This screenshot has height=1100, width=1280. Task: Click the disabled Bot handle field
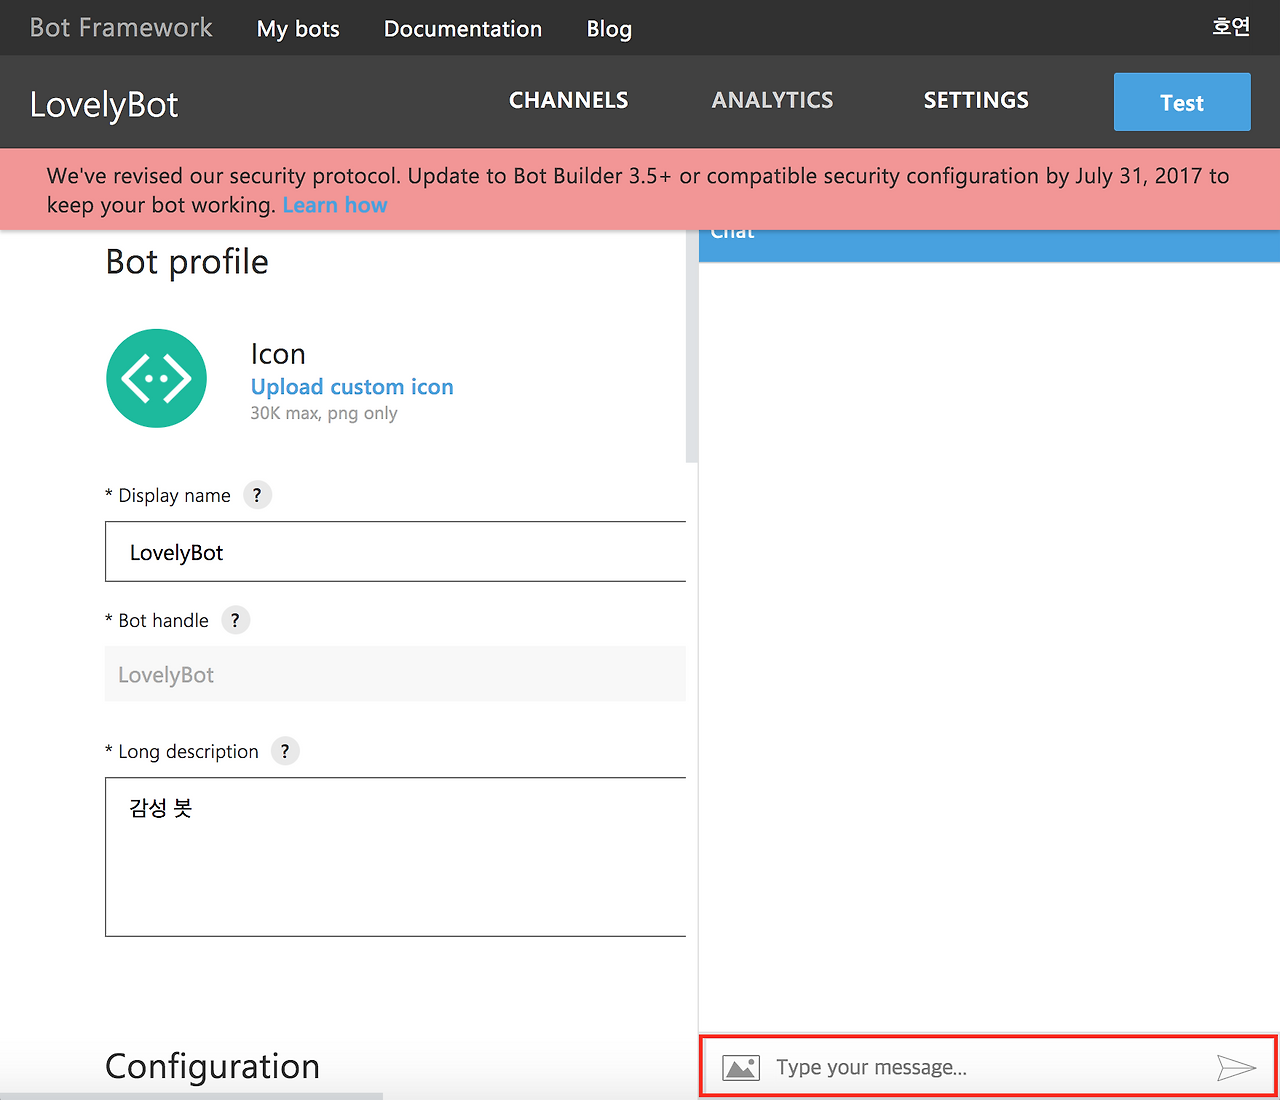pyautogui.click(x=395, y=674)
